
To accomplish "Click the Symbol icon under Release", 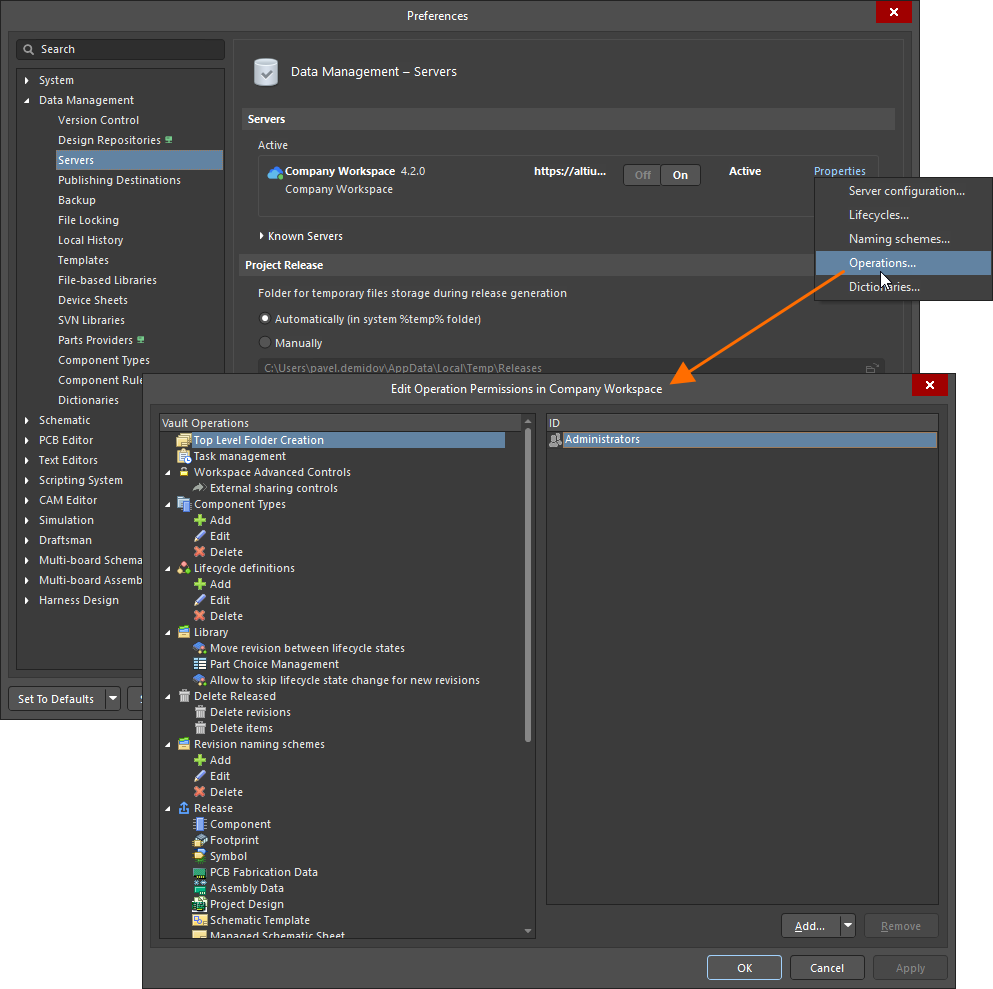I will pos(199,856).
